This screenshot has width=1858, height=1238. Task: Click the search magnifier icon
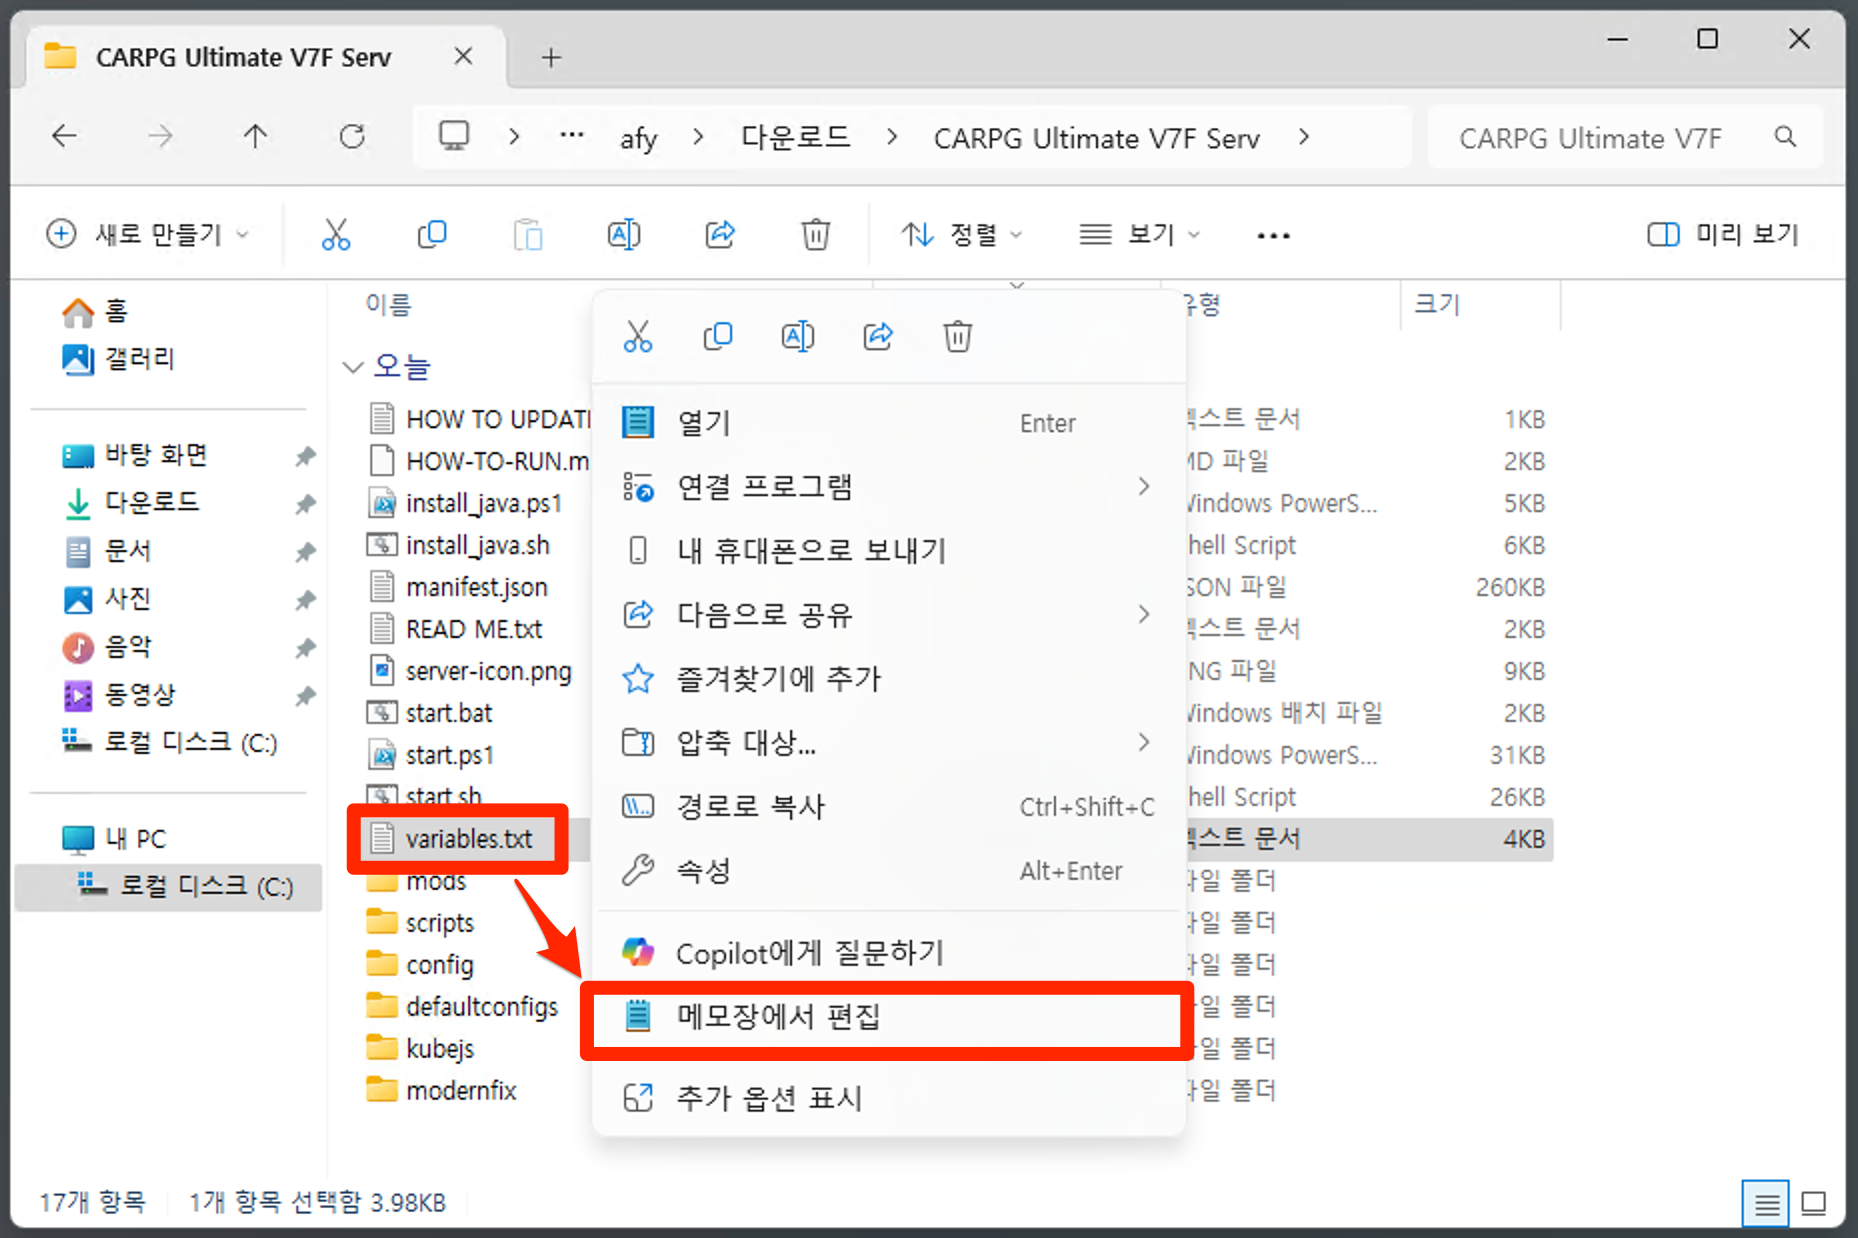click(1785, 137)
